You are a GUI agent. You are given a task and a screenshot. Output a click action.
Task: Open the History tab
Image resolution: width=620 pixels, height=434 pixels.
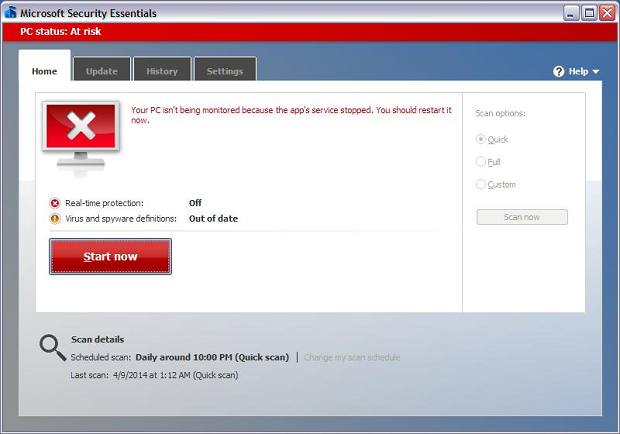pyautogui.click(x=162, y=70)
